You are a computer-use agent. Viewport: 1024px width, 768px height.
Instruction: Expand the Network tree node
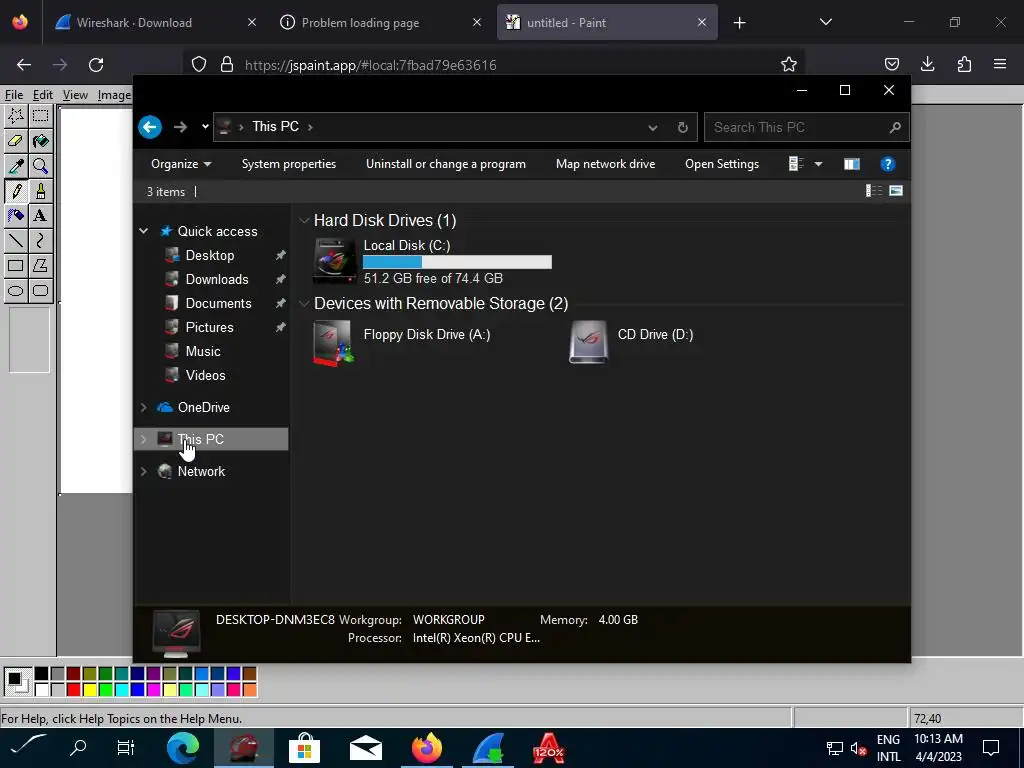(144, 471)
